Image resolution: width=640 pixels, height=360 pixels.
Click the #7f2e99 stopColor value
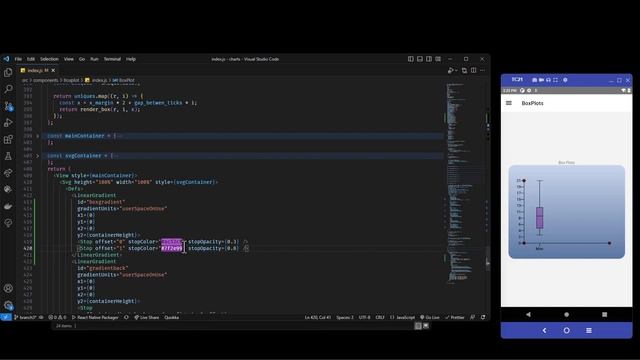click(x=171, y=248)
